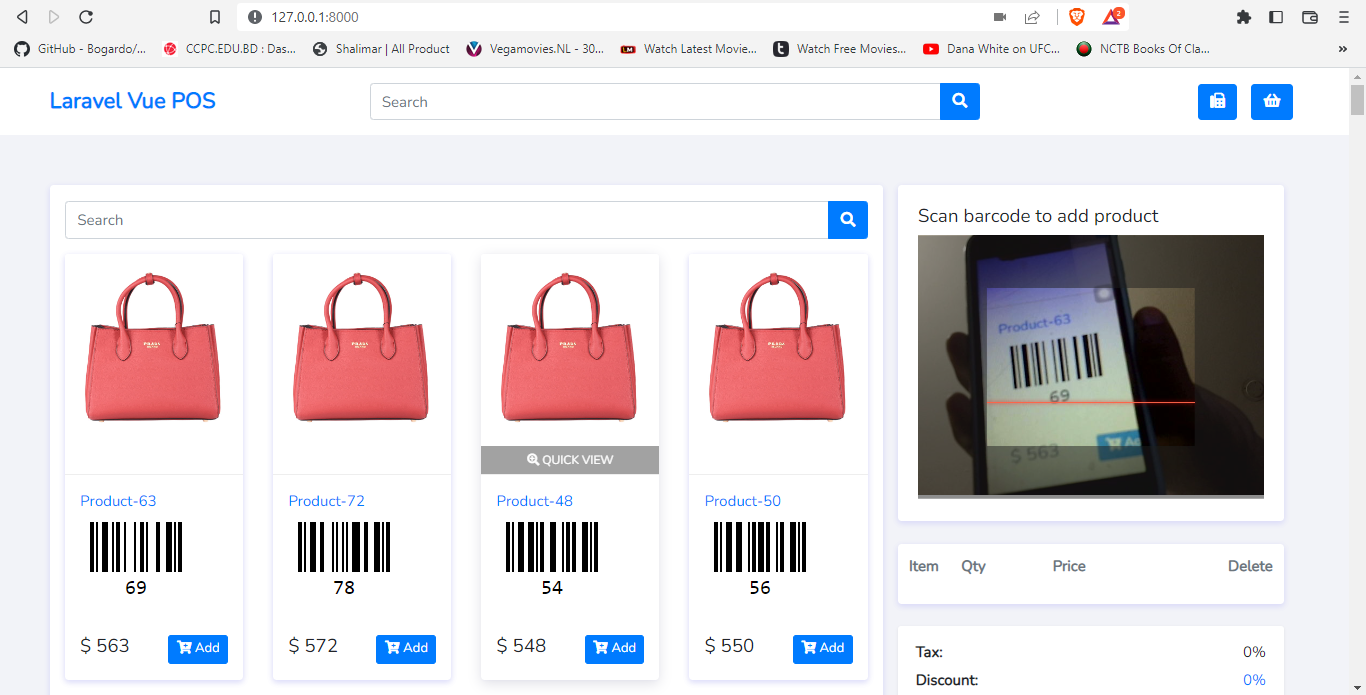The width and height of the screenshot is (1366, 695).
Task: Open Brave Rewards triangle icon
Action: pyautogui.click(x=1113, y=17)
